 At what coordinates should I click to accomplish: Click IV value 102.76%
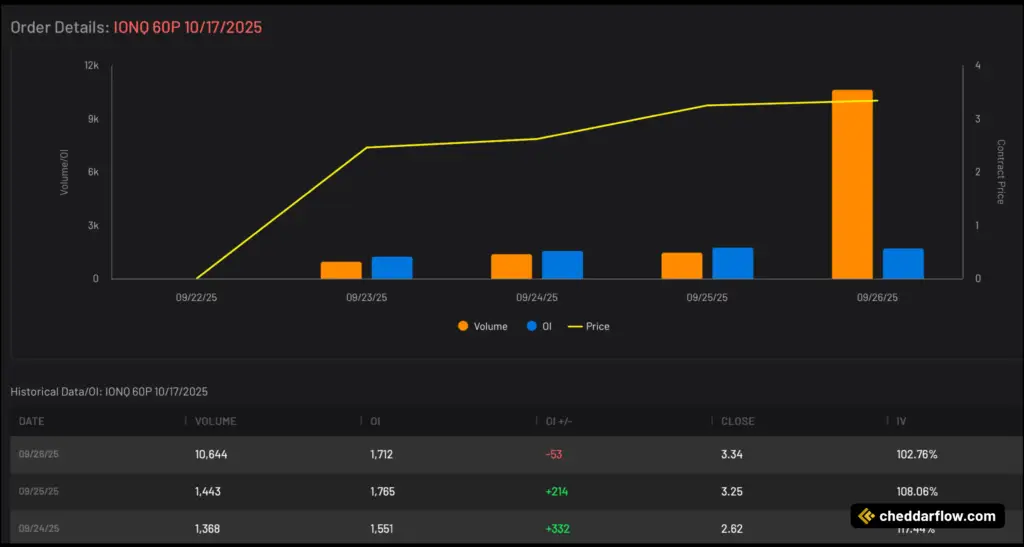pyautogui.click(x=917, y=454)
